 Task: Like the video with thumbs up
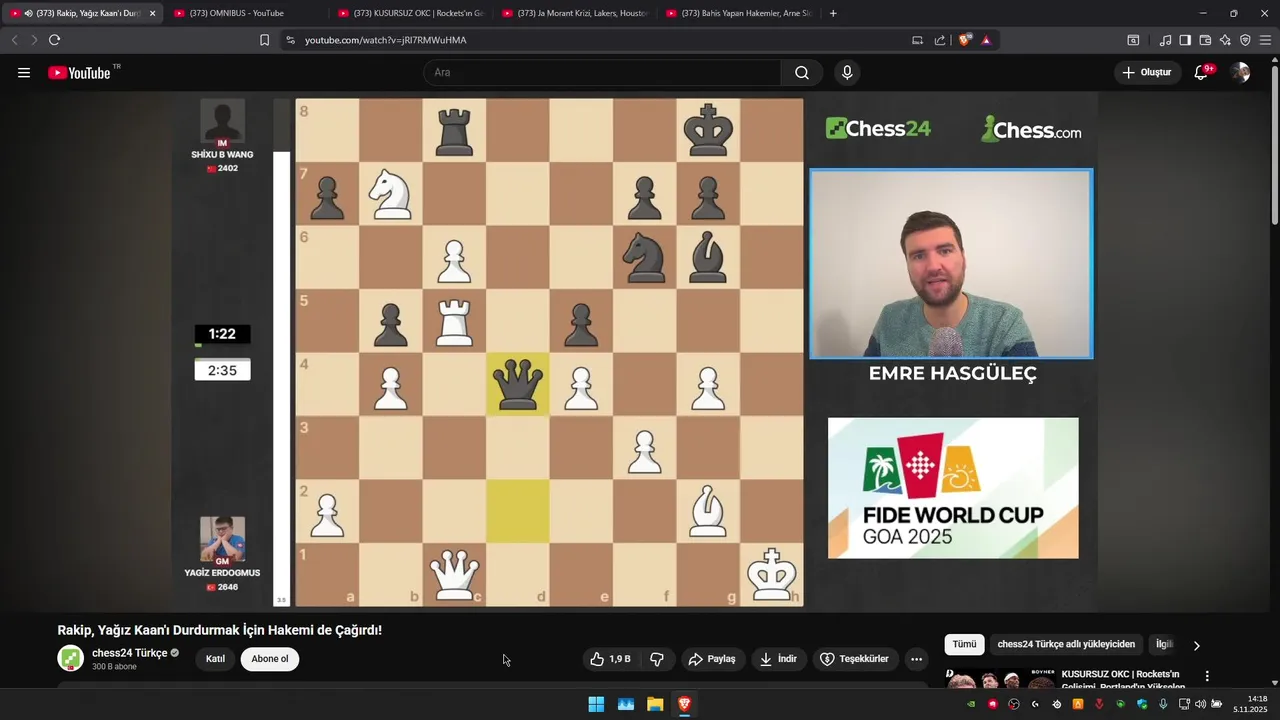click(x=609, y=659)
